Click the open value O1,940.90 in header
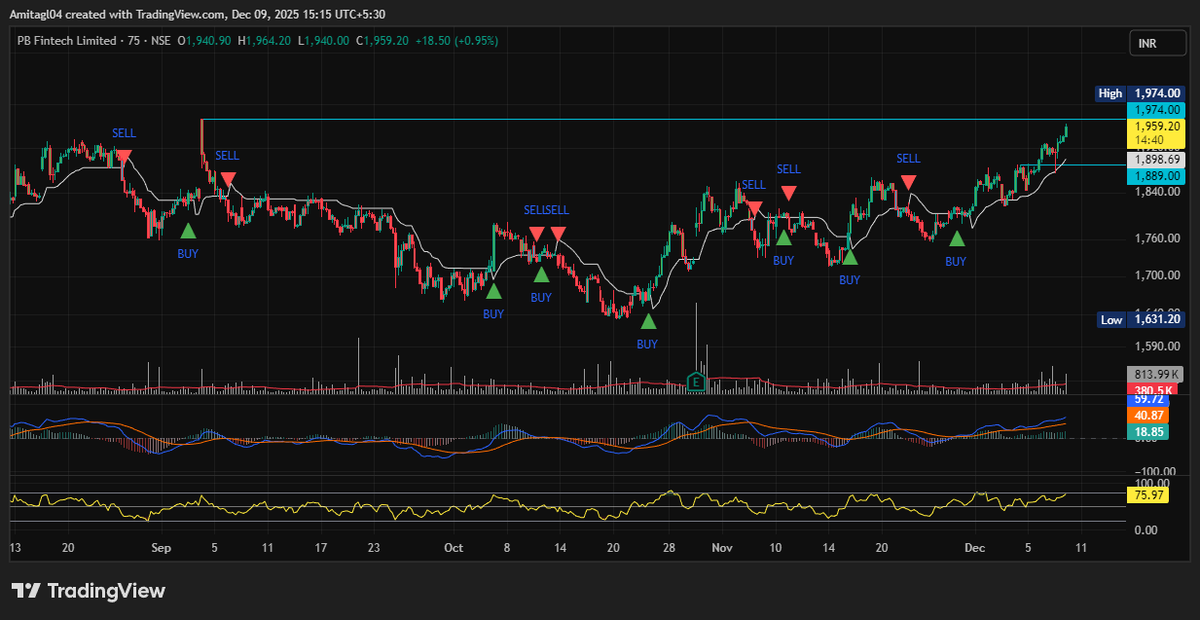This screenshot has width=1200, height=620. (204, 41)
